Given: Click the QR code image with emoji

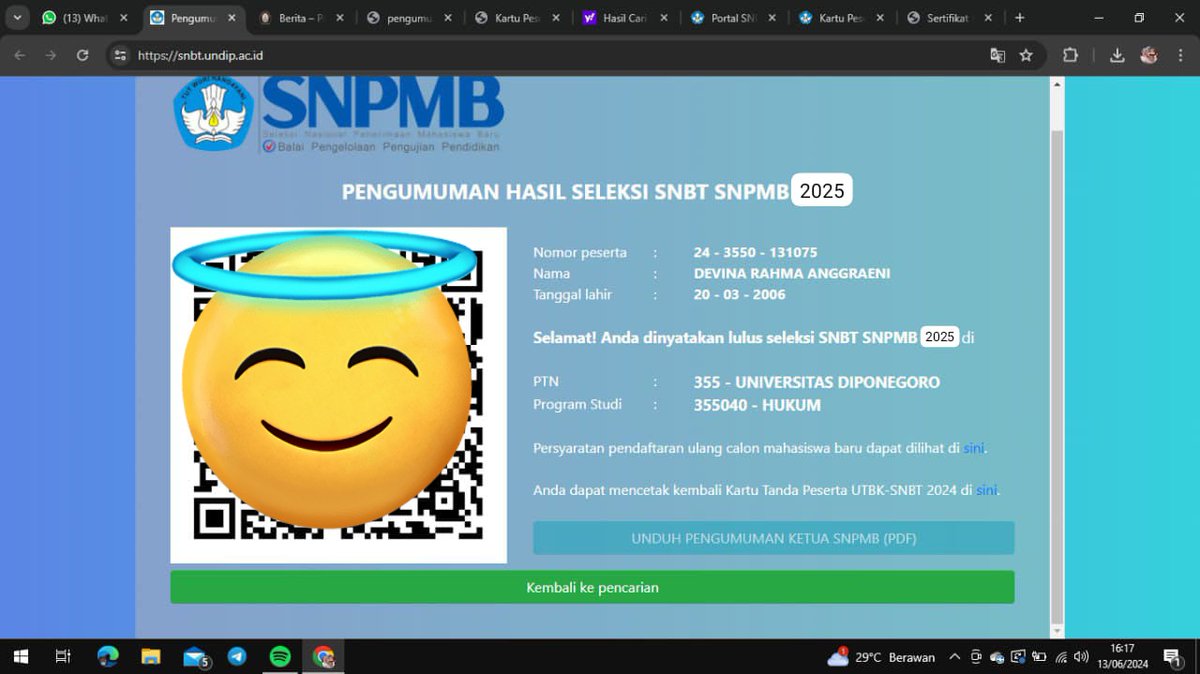Looking at the screenshot, I should pyautogui.click(x=338, y=395).
